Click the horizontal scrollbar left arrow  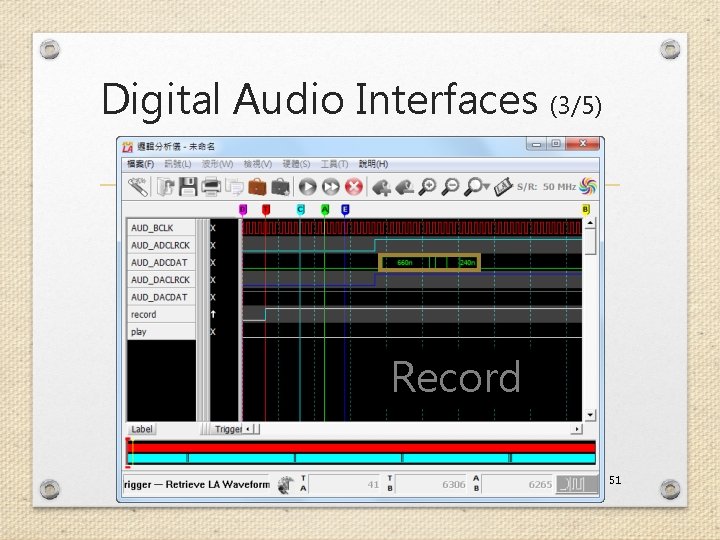pos(248,429)
